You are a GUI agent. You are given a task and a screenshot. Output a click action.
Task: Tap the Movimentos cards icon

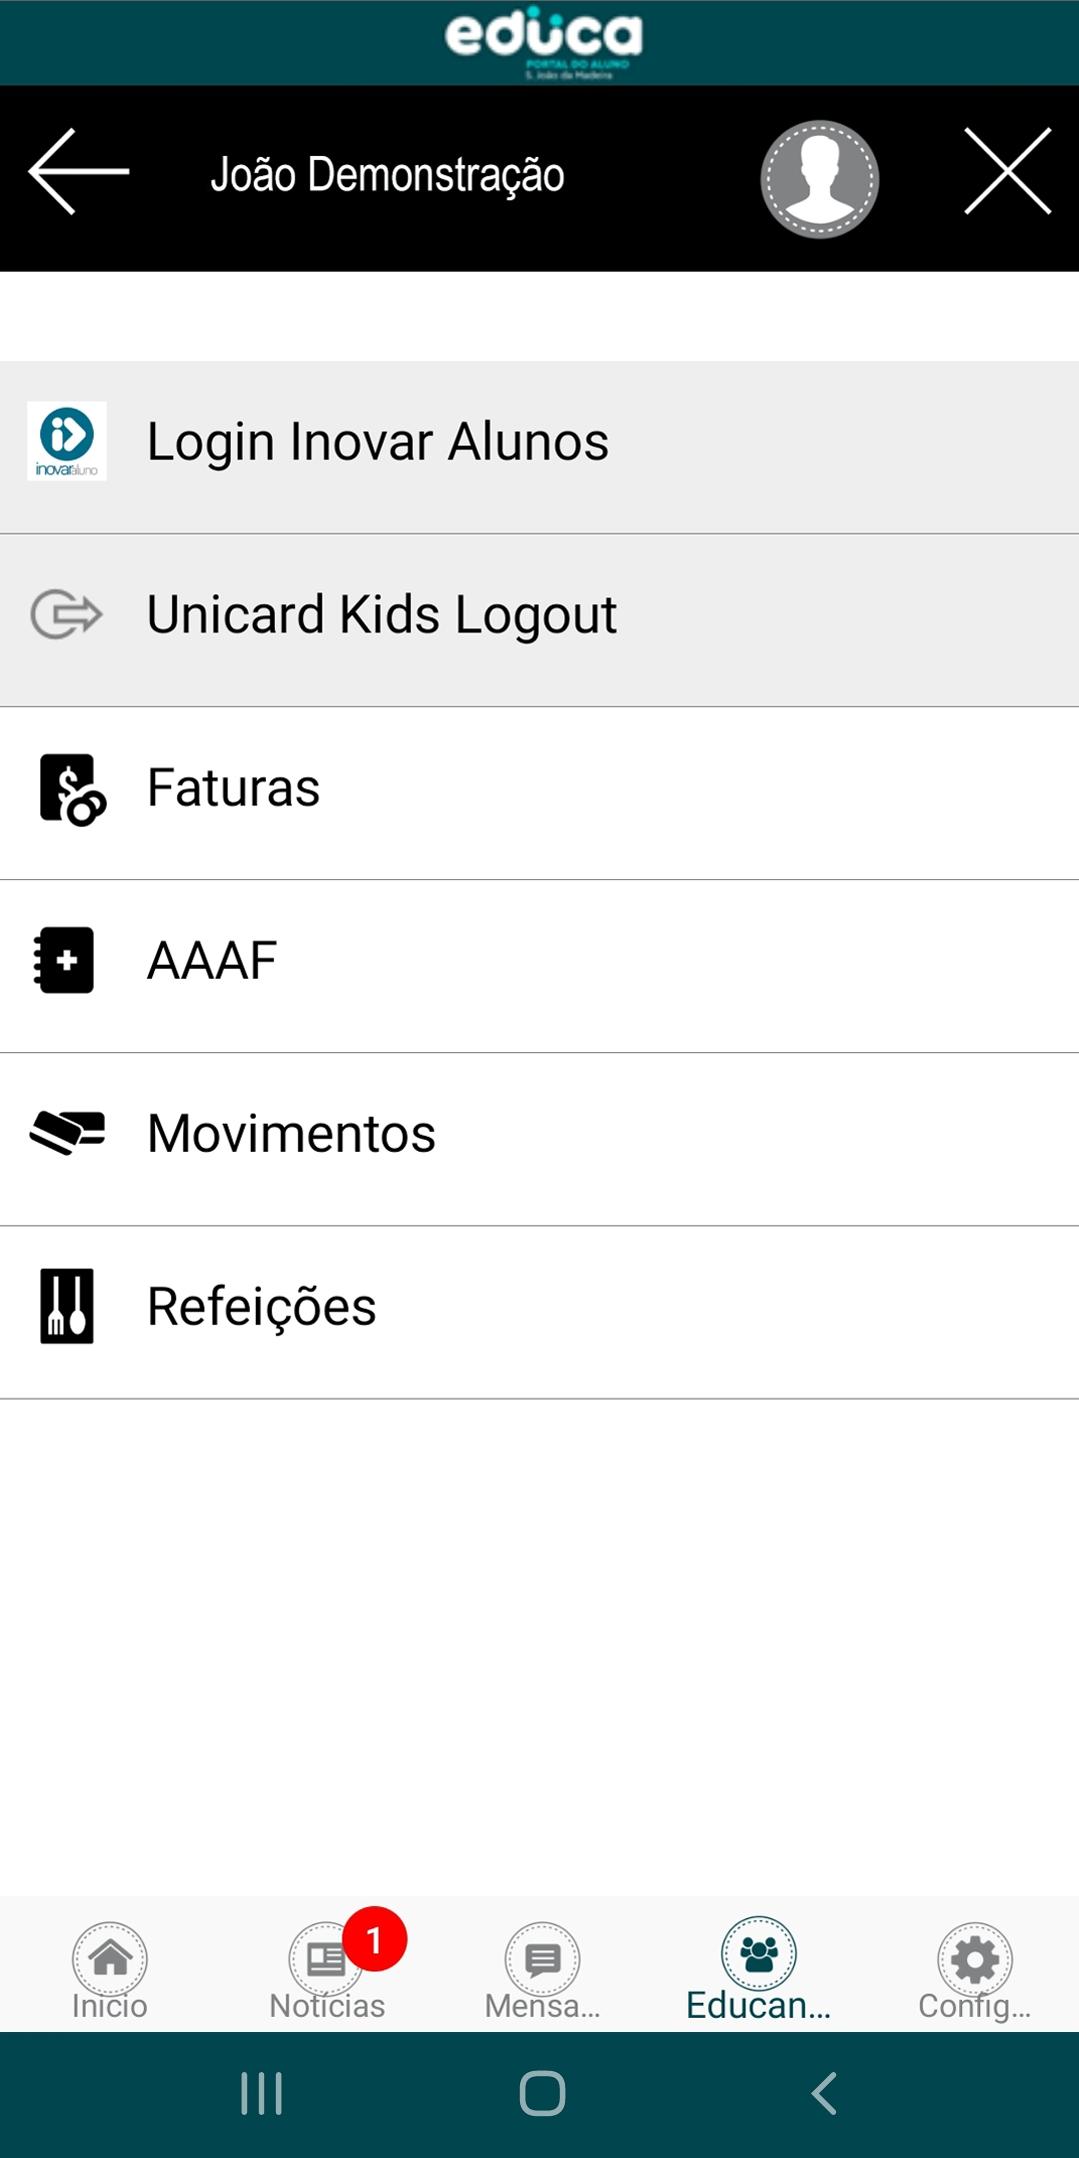(x=67, y=1133)
